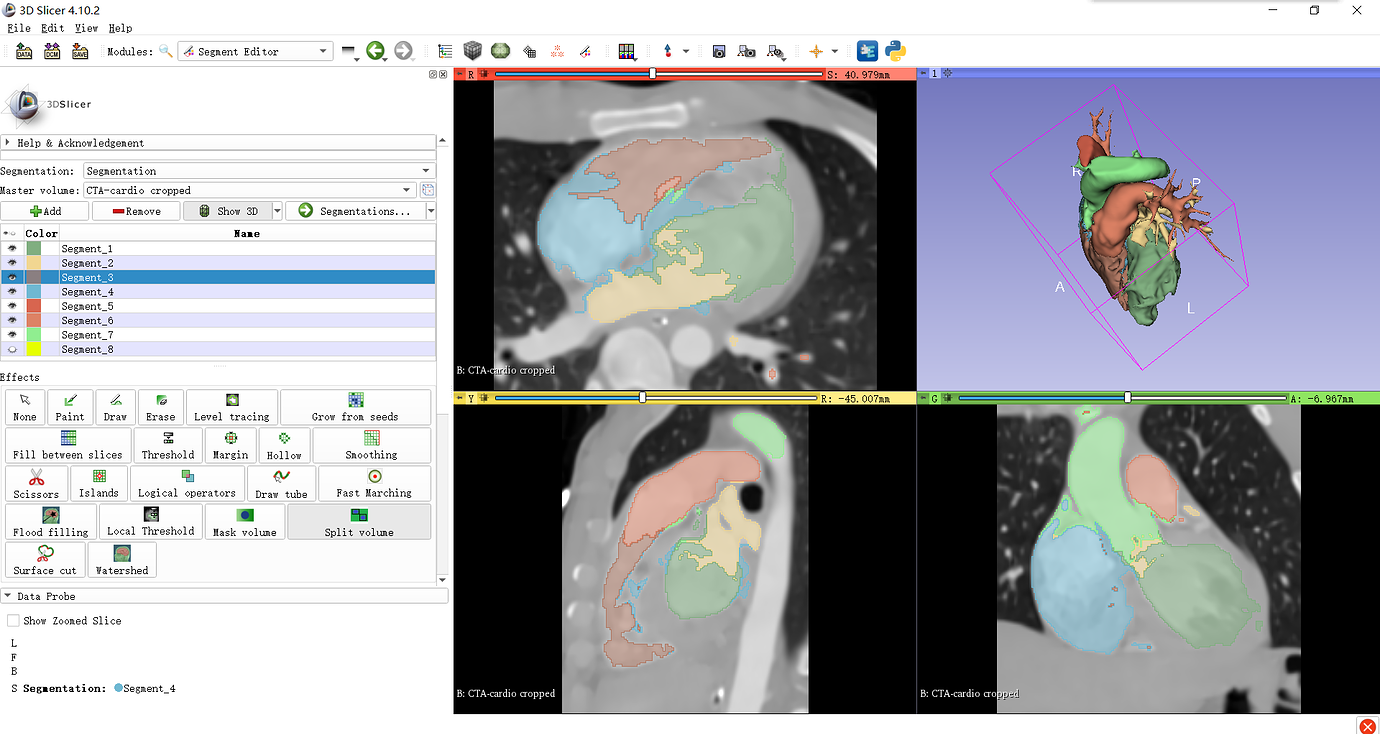Toggle visibility eye of Segment_1

pos(12,248)
